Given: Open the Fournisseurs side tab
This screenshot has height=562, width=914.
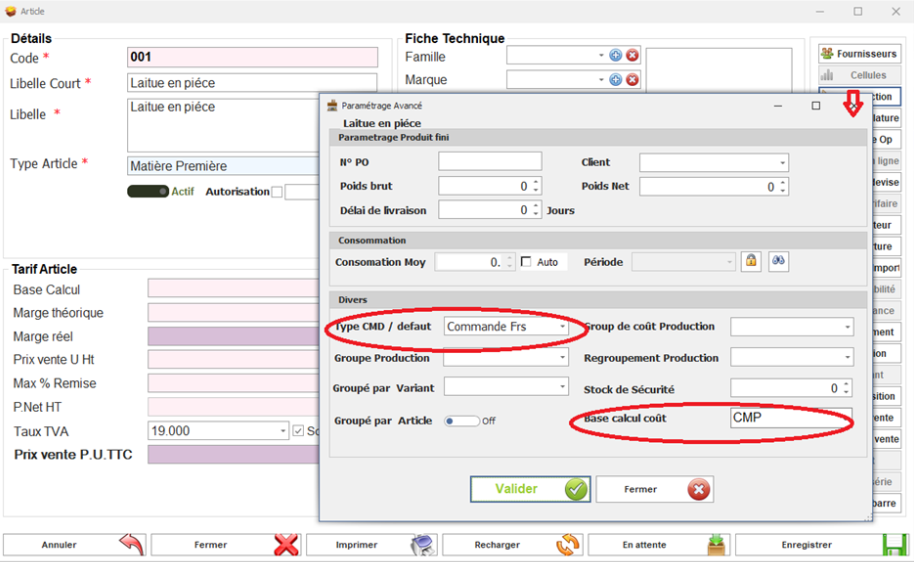Looking at the screenshot, I should [x=859, y=54].
